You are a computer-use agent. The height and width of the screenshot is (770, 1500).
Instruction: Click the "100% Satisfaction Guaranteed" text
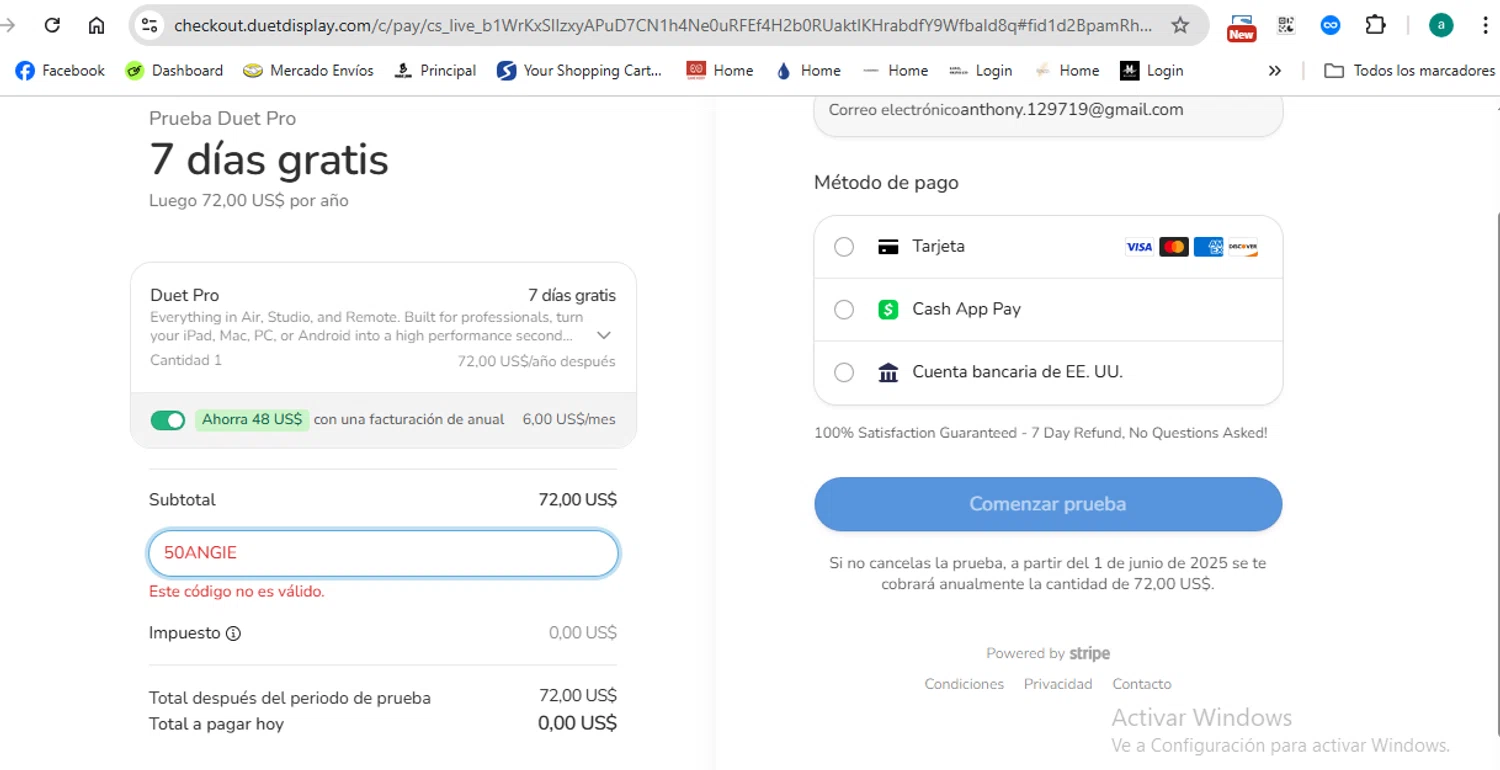pos(1041,433)
